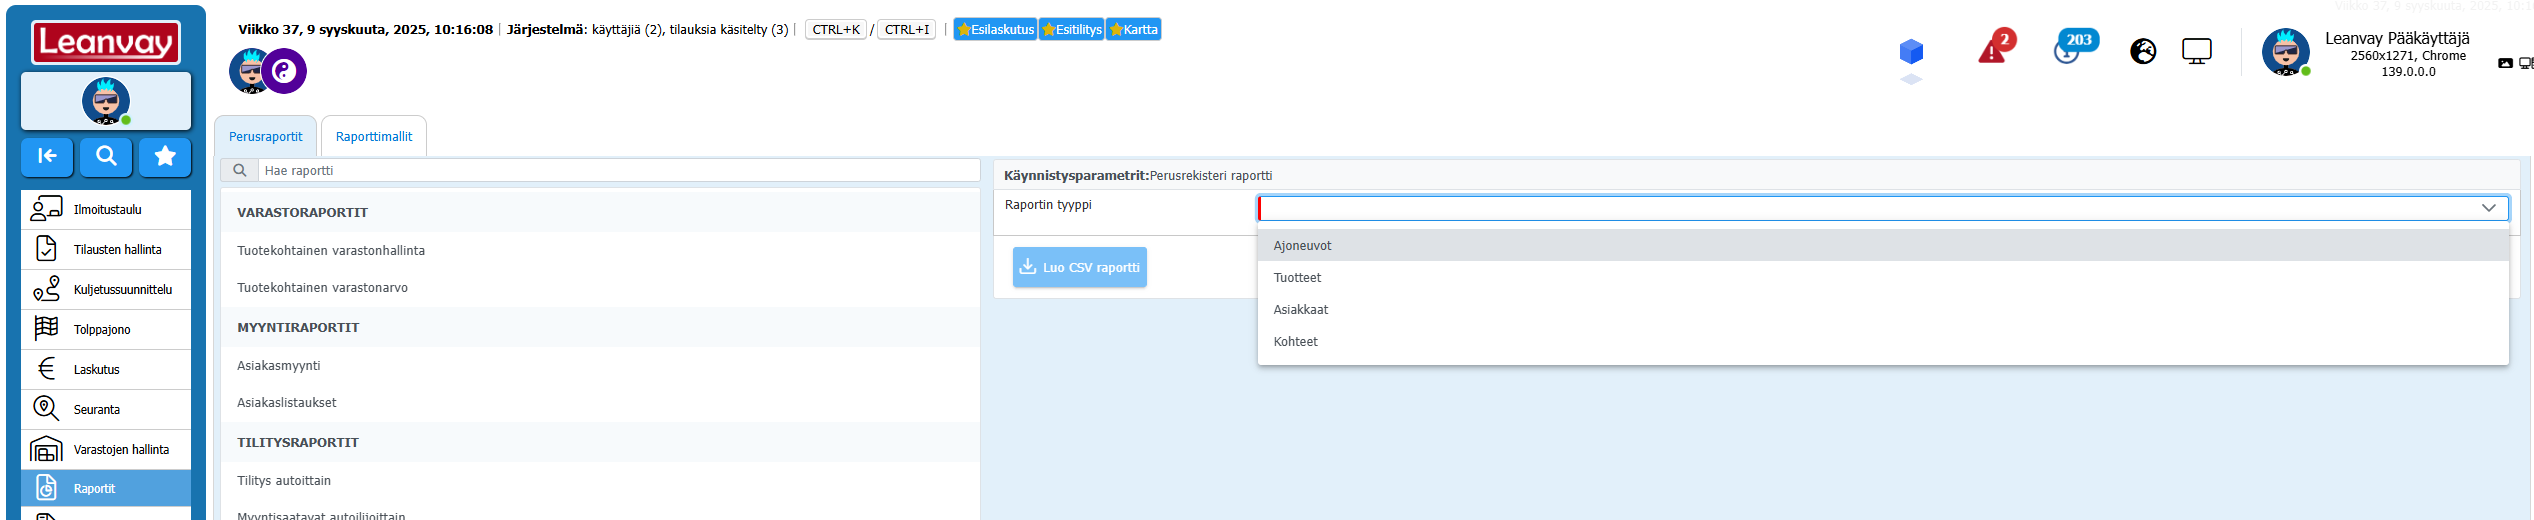Click the monitor display icon
Screen dimensions: 2534x520
(2196, 51)
